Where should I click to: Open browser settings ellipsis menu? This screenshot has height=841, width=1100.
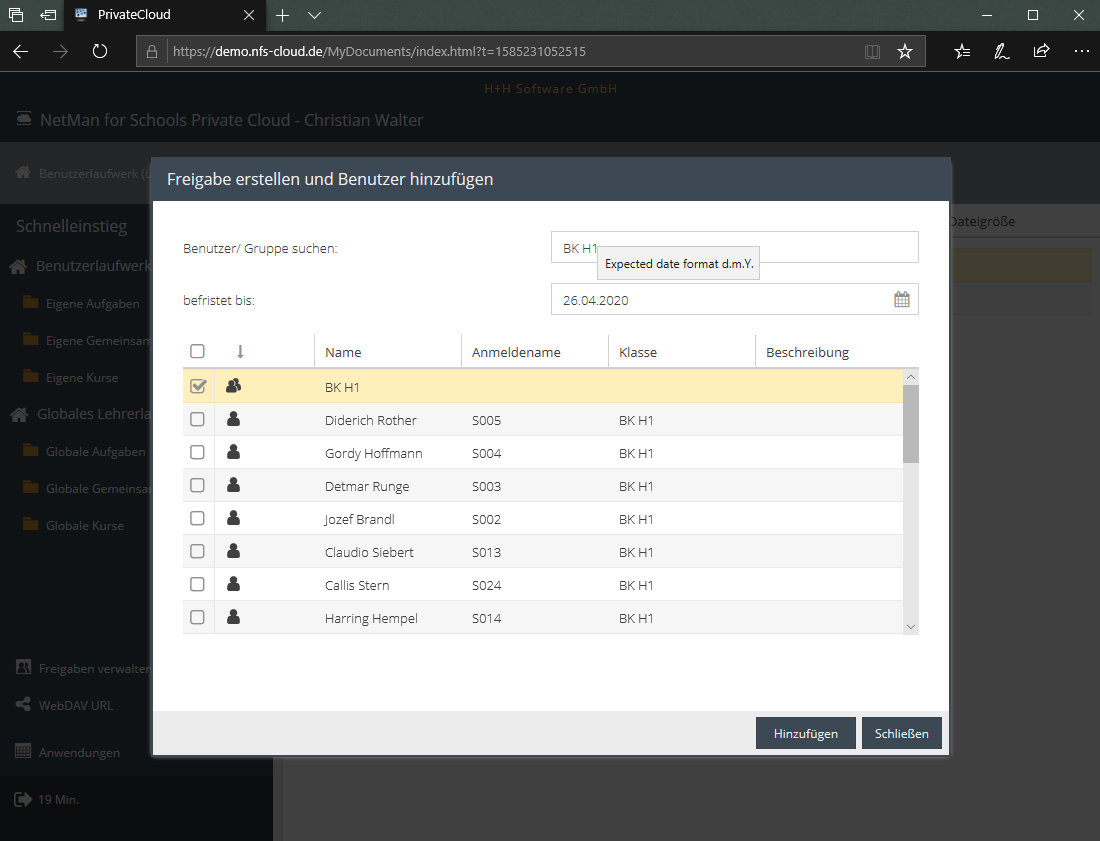click(x=1081, y=51)
